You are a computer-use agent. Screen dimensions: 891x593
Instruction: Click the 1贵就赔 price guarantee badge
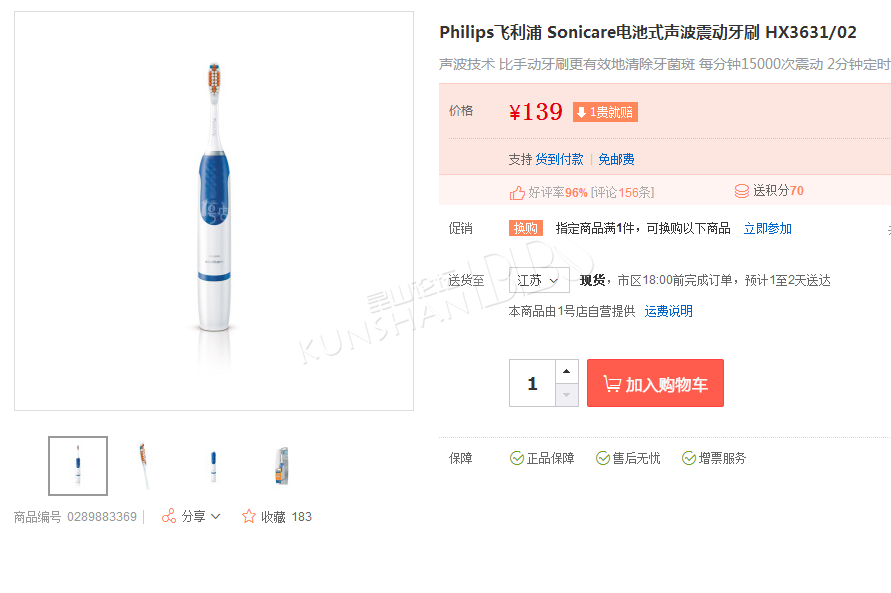(605, 112)
